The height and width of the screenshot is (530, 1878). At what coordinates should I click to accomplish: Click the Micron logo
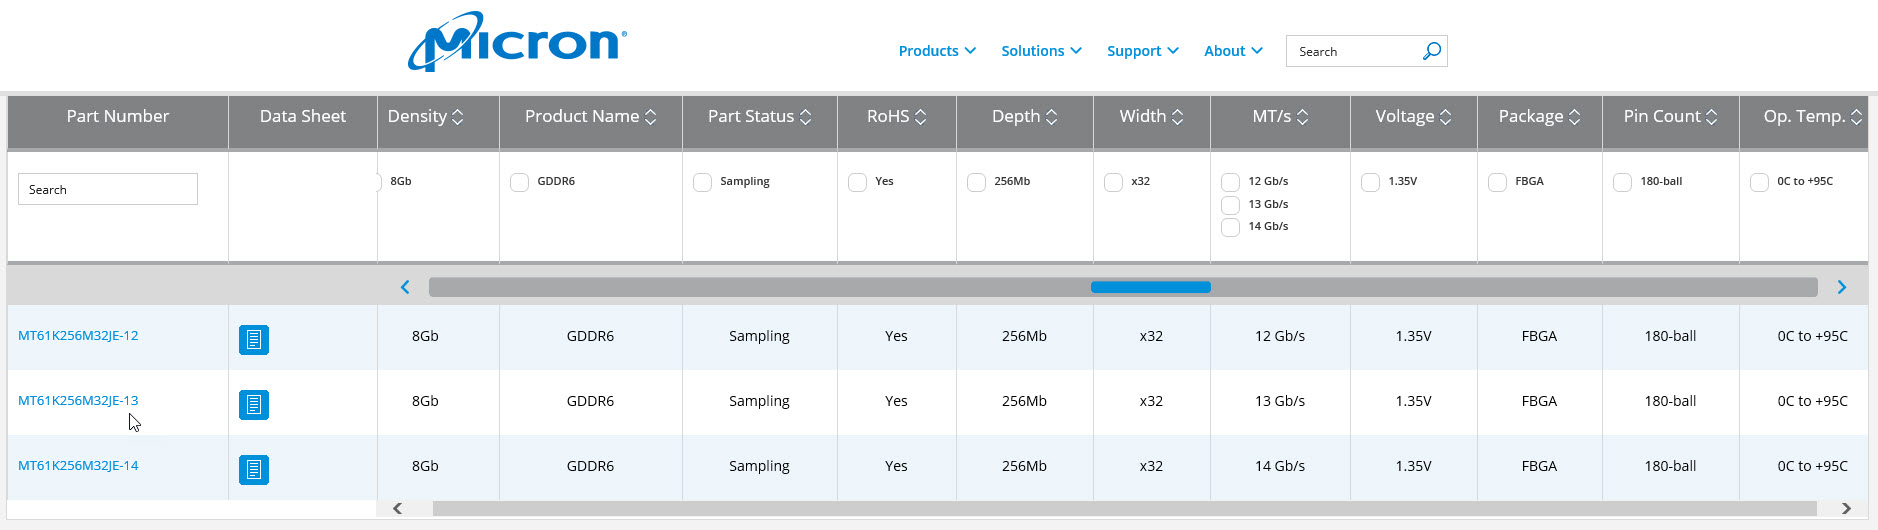(x=517, y=42)
